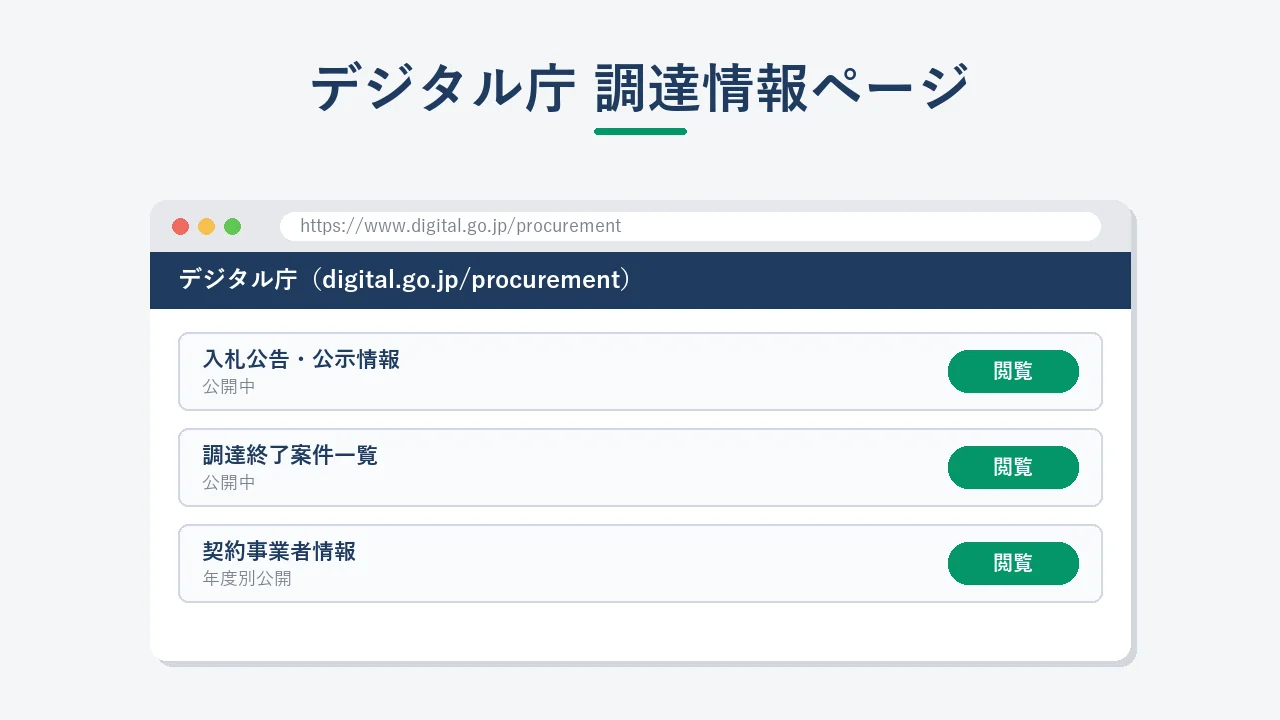Click the 調達終了案件一覧 card background

pyautogui.click(x=640, y=467)
